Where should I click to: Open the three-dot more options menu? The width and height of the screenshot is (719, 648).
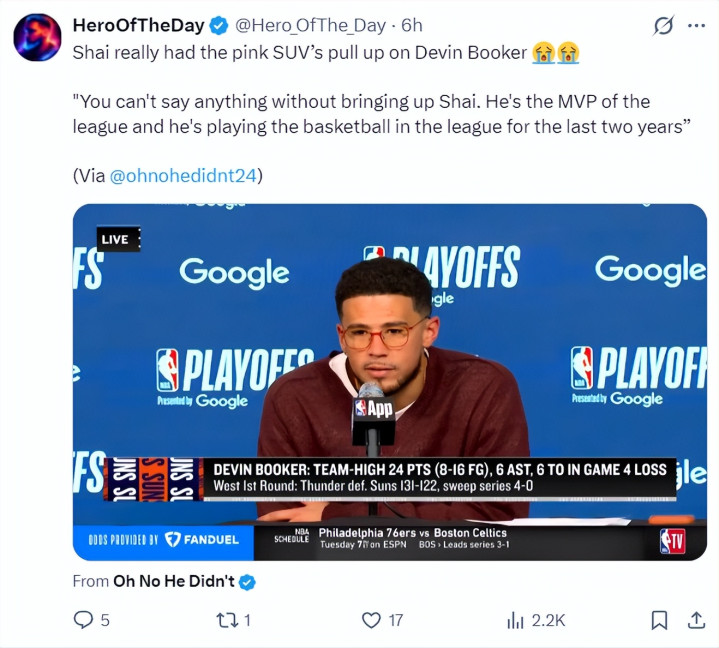click(x=696, y=26)
